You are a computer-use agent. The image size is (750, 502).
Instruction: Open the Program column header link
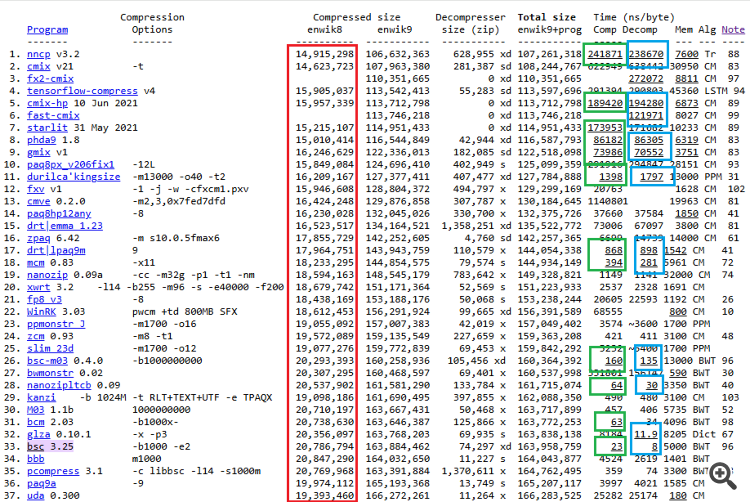tap(47, 30)
